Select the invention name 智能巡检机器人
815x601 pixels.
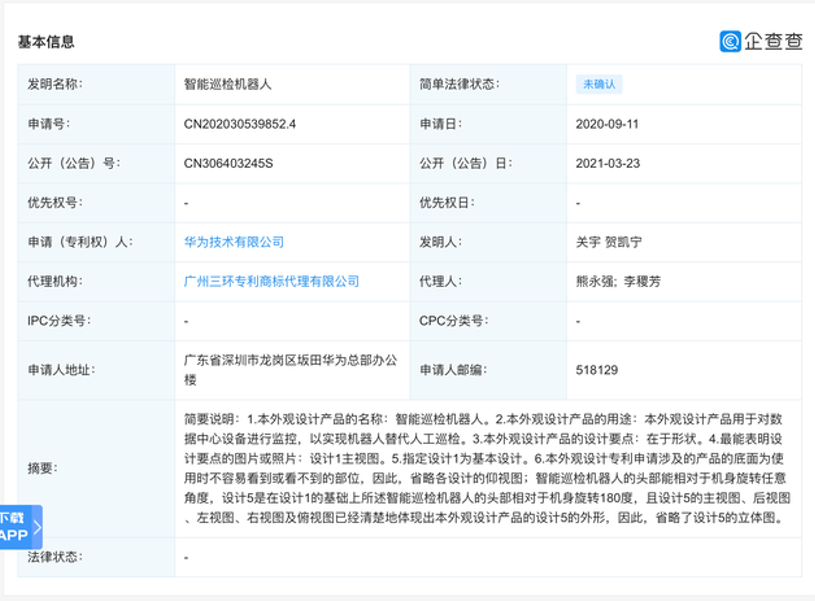coord(227,84)
